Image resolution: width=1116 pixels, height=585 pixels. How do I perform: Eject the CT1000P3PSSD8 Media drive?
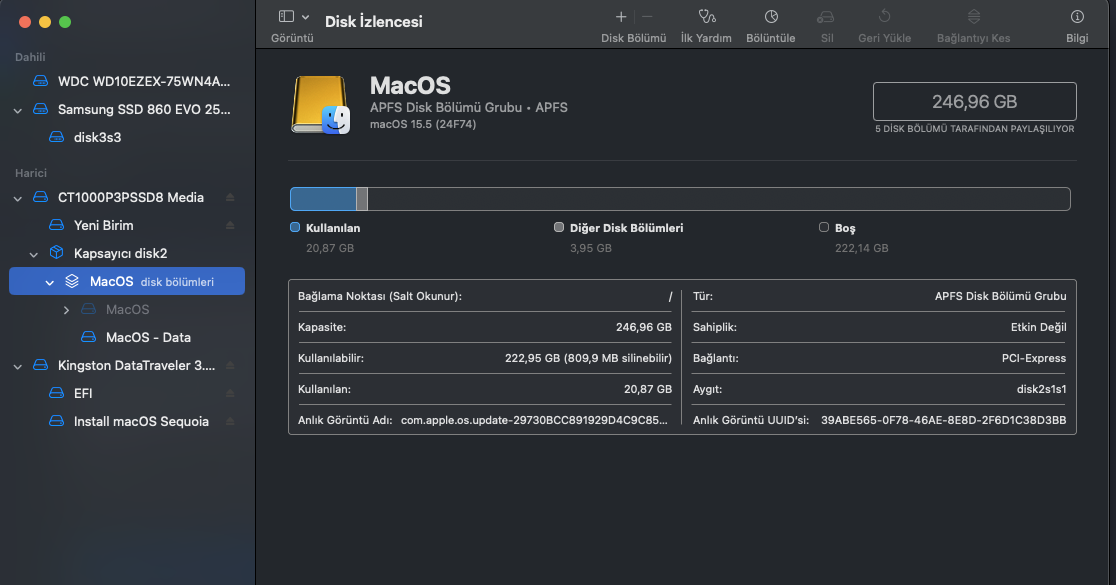pos(230,197)
